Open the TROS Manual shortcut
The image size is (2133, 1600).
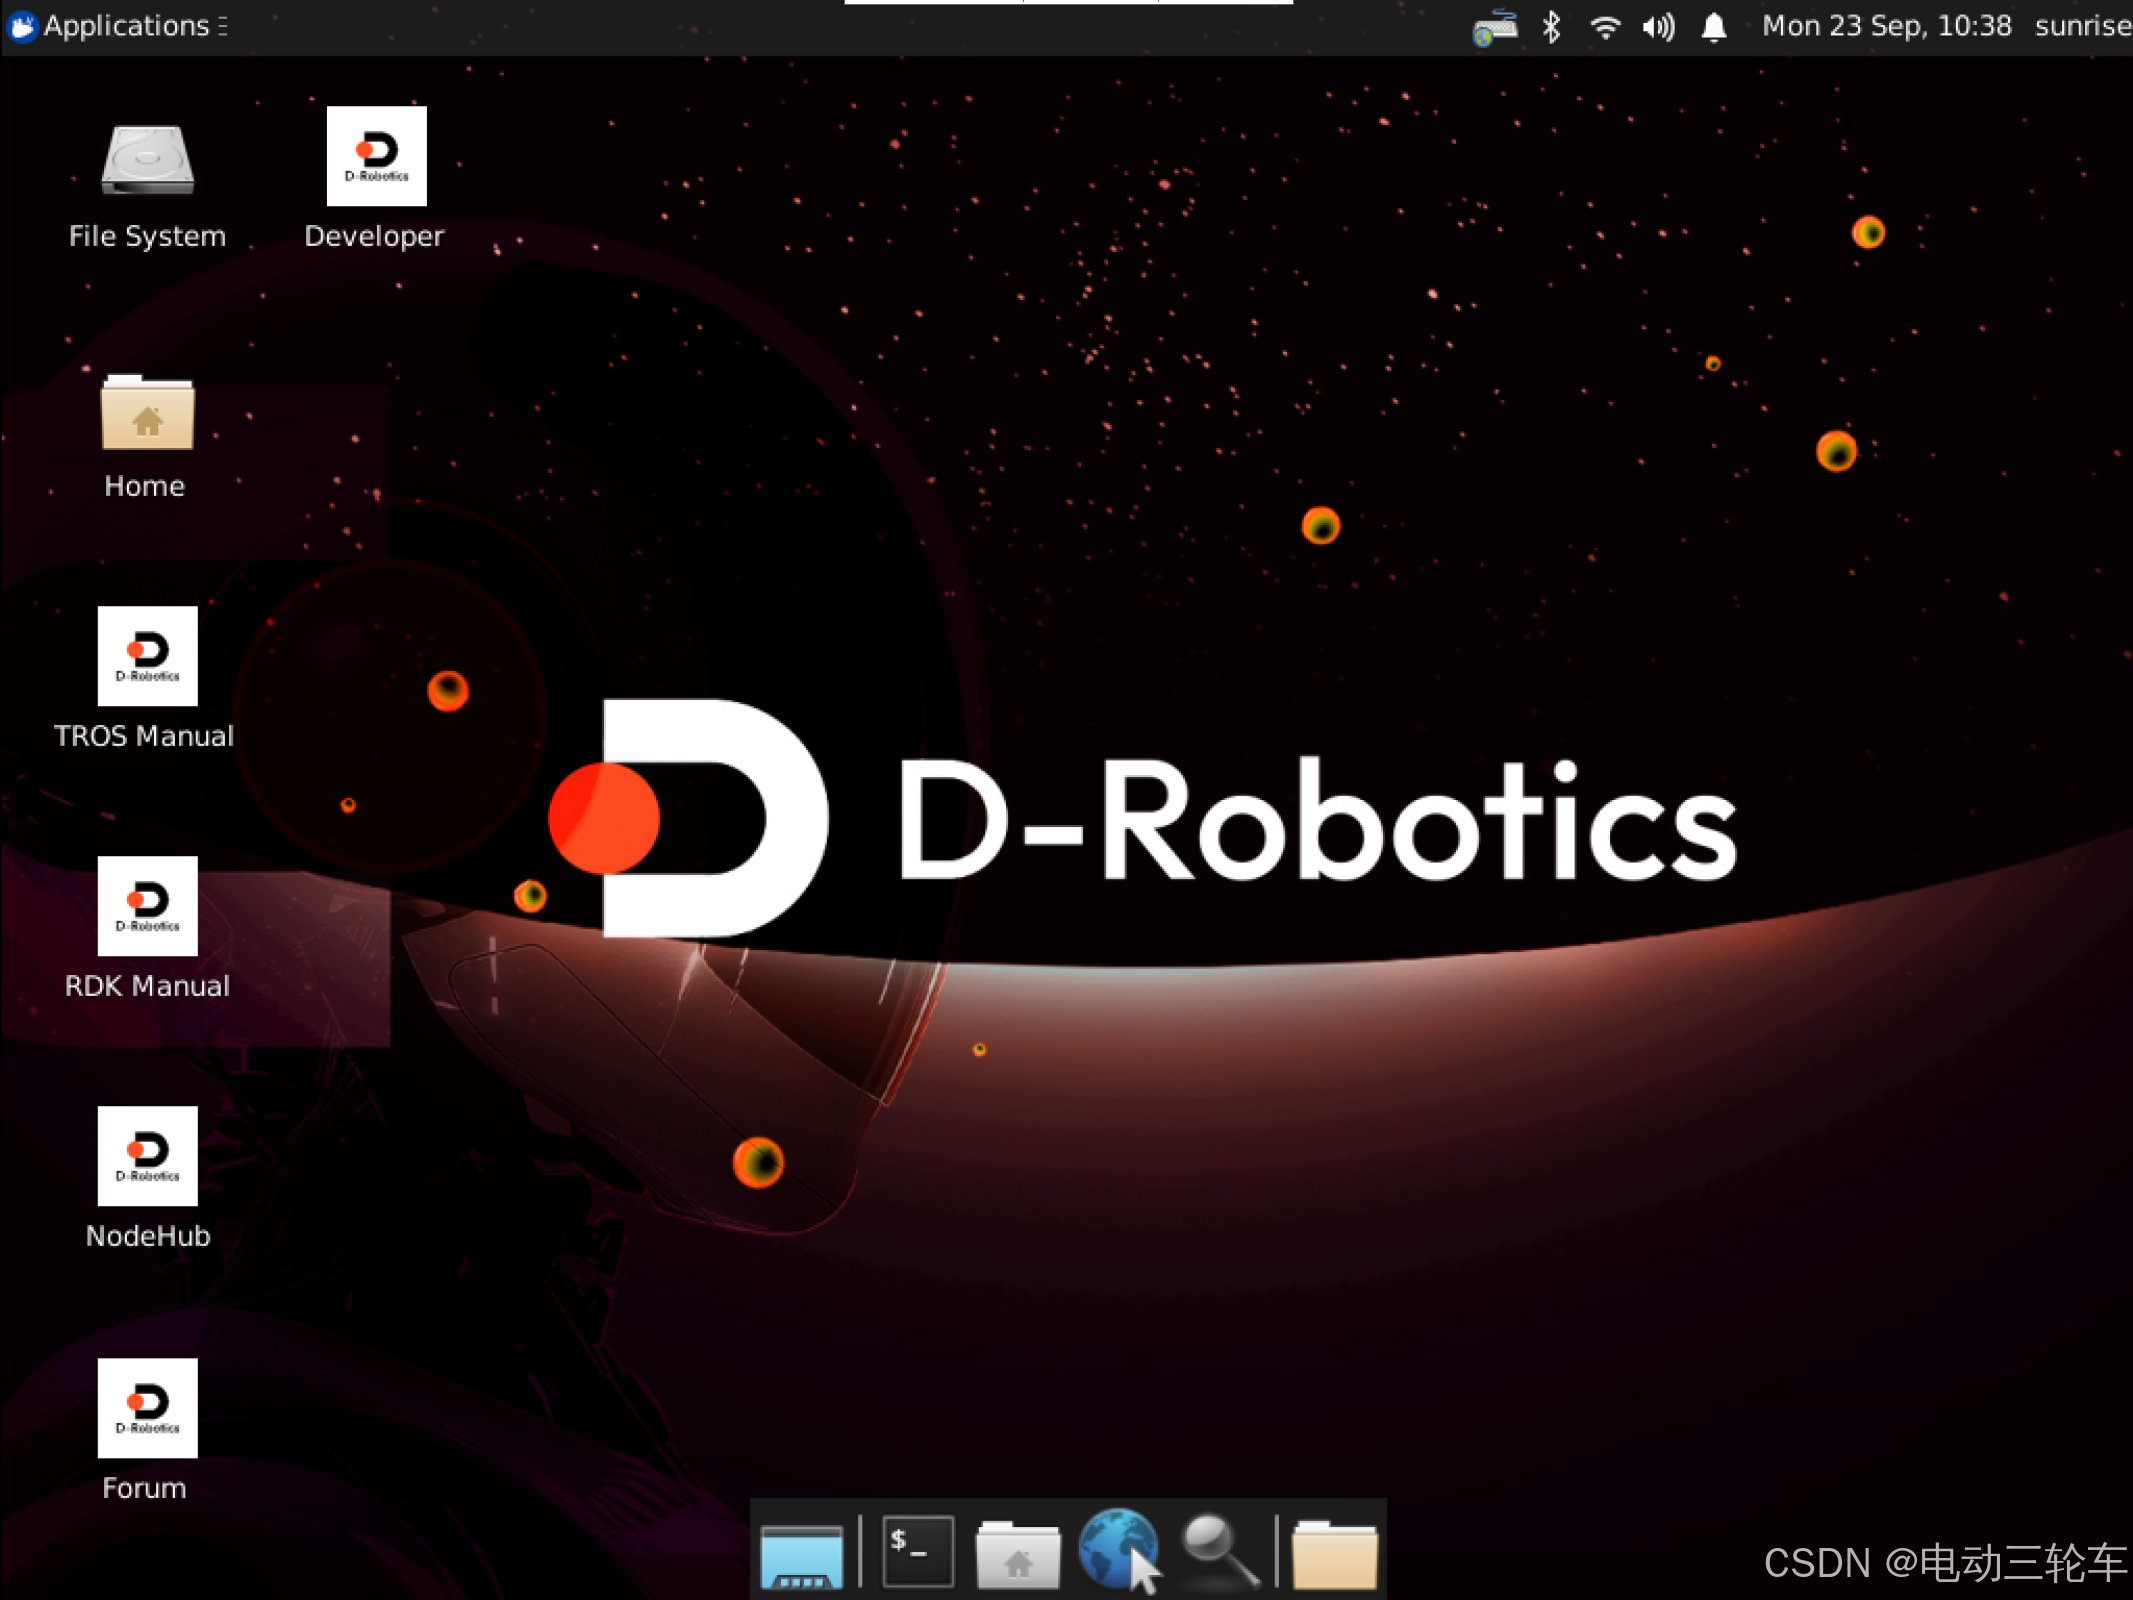coord(147,657)
